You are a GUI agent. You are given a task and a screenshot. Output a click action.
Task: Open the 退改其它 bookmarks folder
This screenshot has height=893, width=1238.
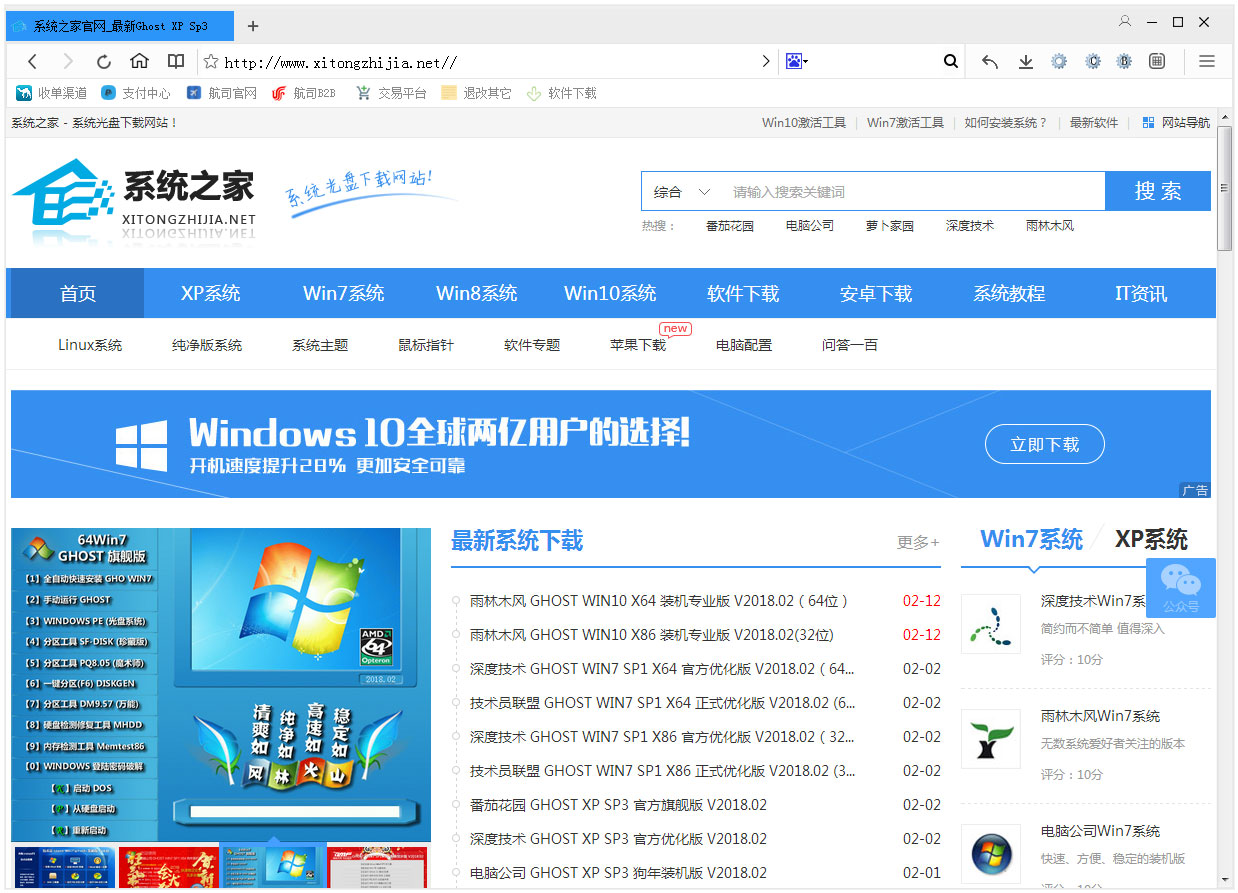pos(476,93)
